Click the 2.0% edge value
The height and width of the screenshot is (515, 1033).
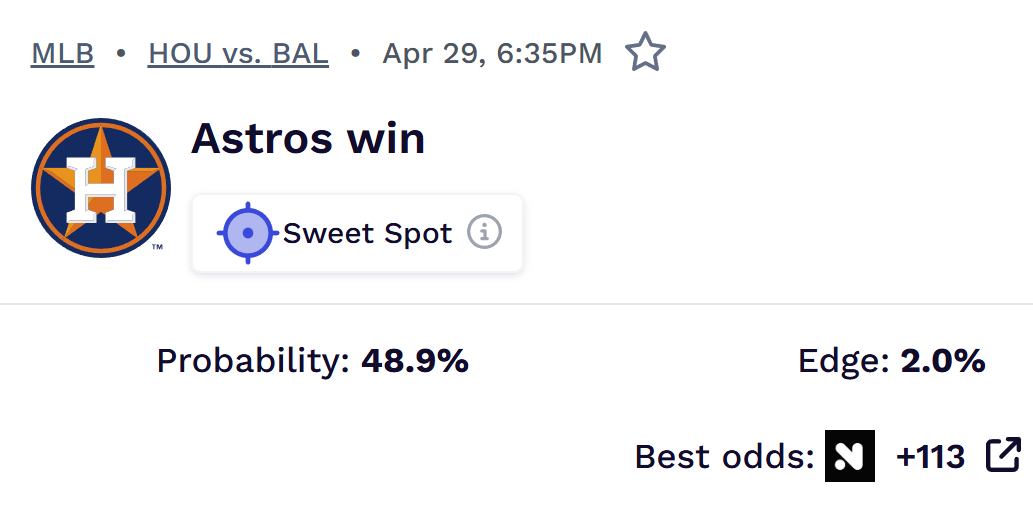click(943, 361)
